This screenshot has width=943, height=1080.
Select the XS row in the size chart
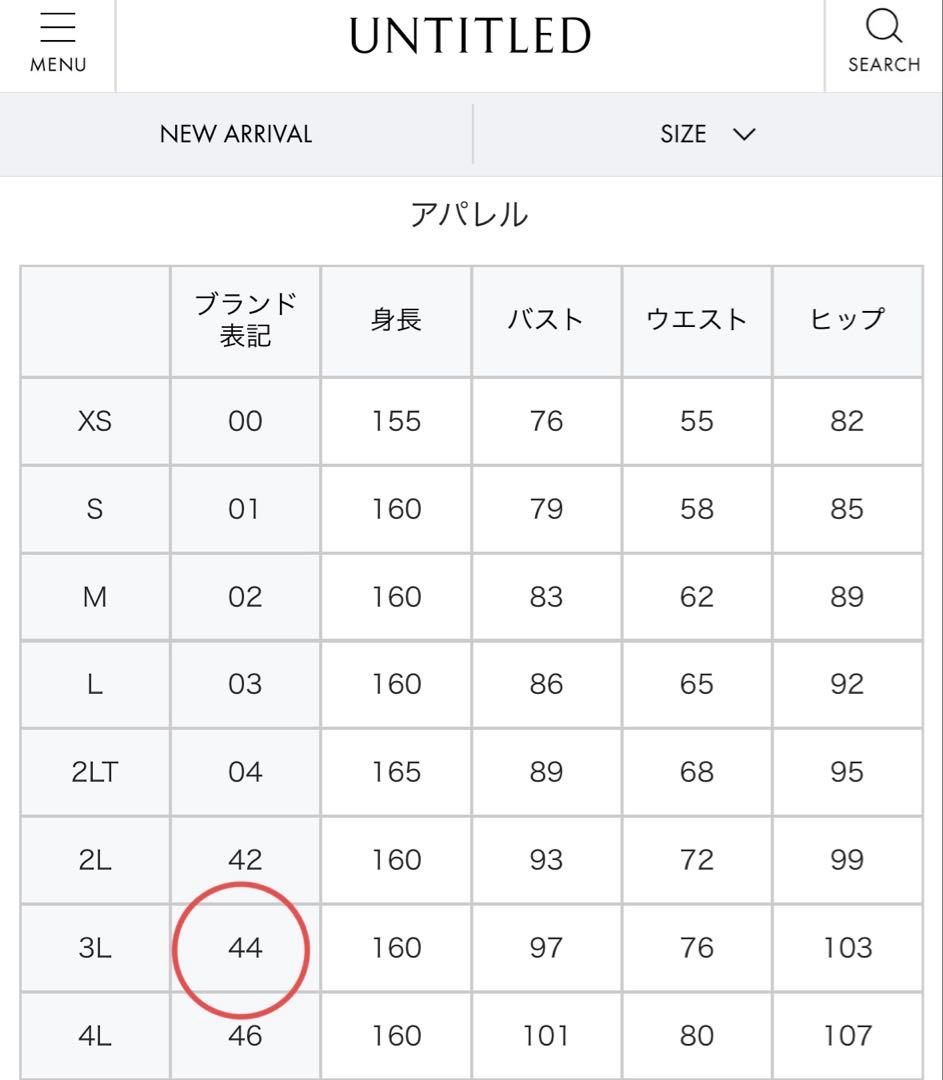[94, 420]
